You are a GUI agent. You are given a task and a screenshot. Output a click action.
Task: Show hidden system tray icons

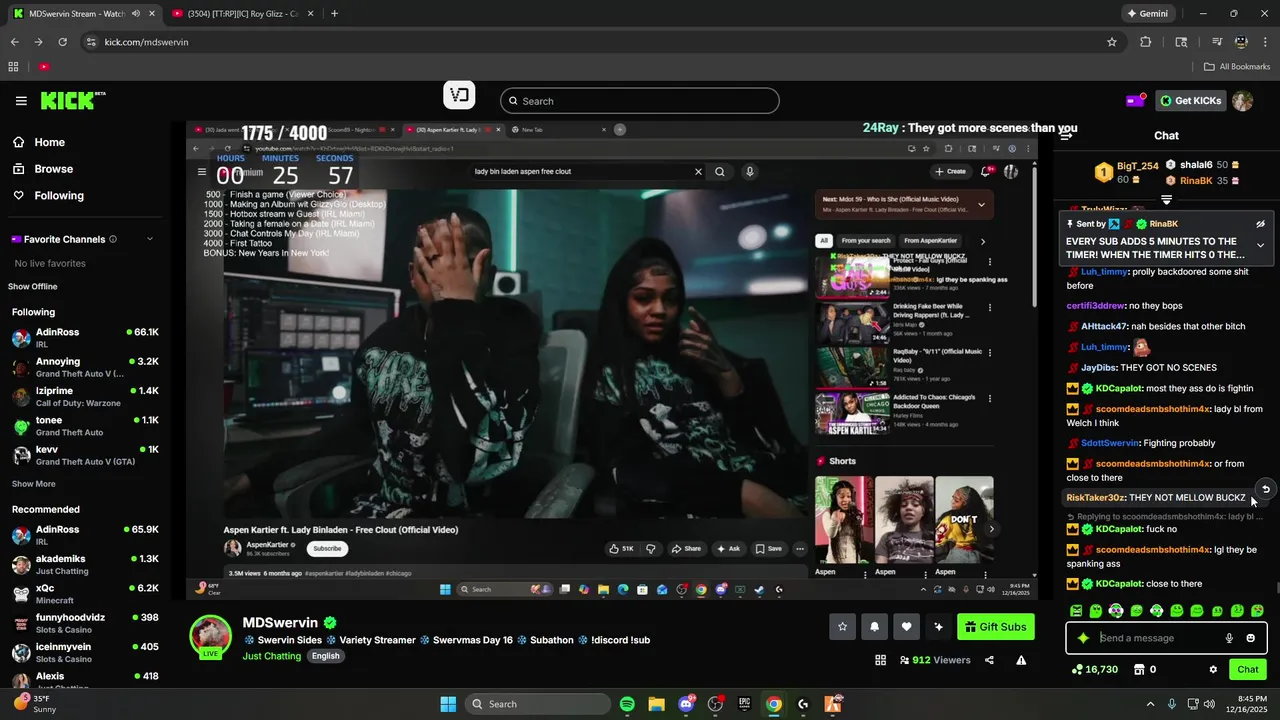(x=1150, y=704)
